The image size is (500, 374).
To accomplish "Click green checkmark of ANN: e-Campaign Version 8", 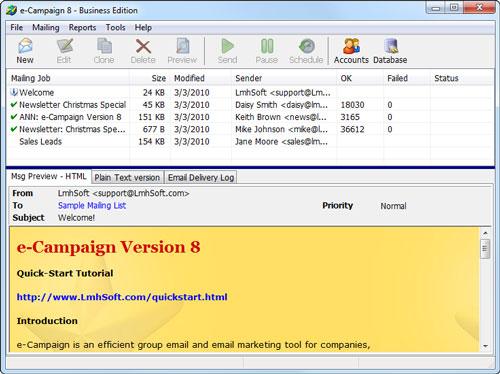I will (14, 117).
